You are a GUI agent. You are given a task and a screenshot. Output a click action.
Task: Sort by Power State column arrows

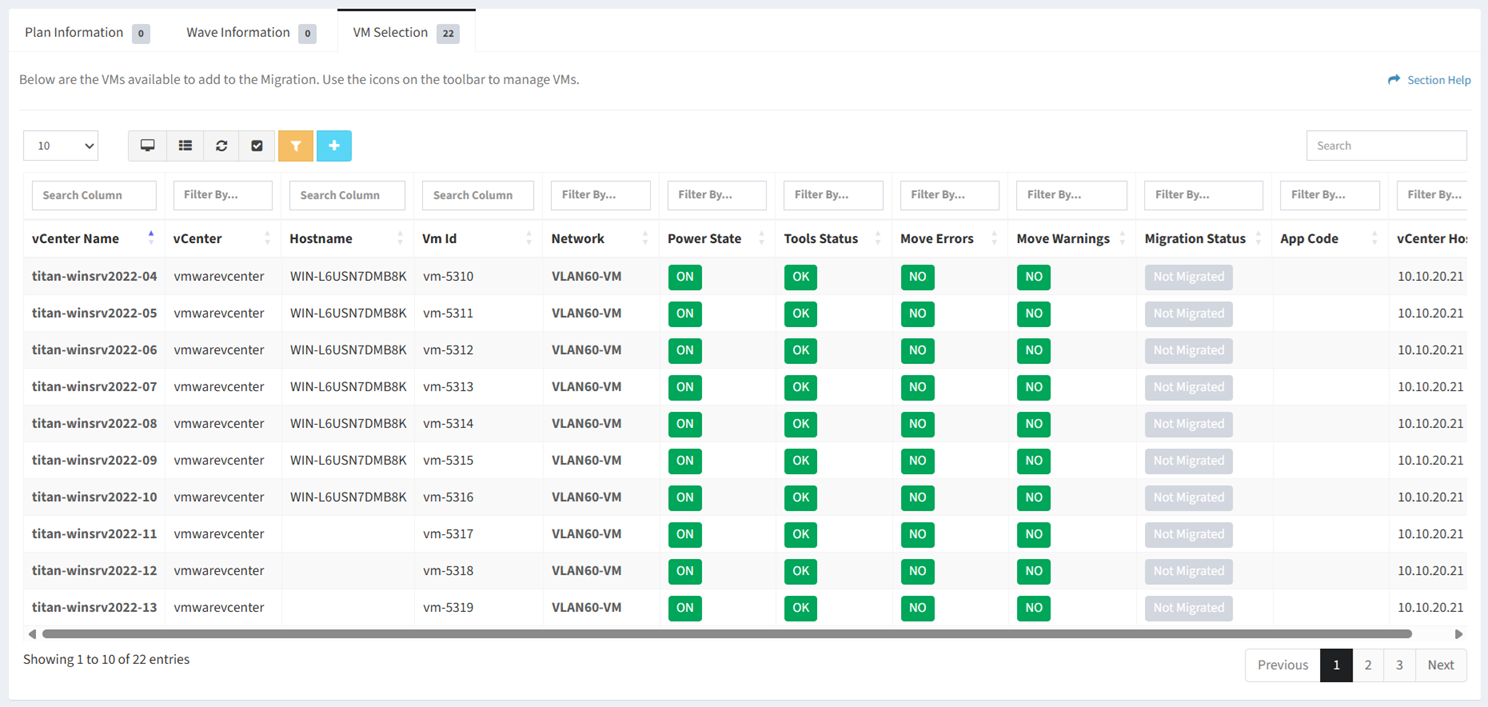click(761, 238)
